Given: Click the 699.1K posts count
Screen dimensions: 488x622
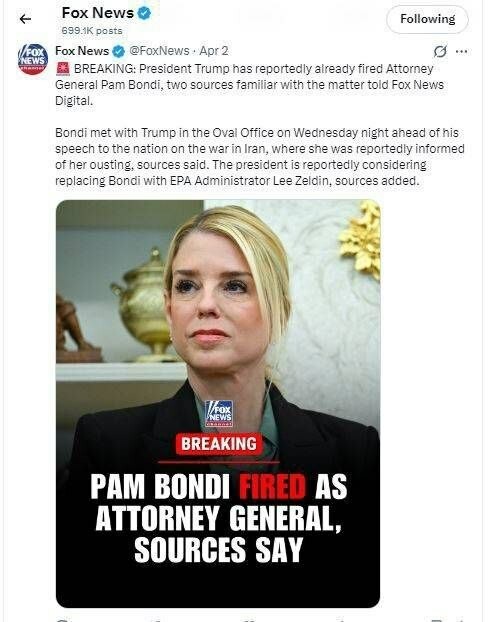Looking at the screenshot, I should click(92, 31).
